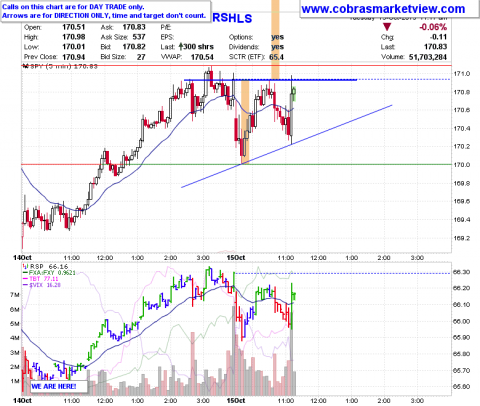Select the FXA:FXY legend entry
Screen dimensions: 480x406
click(x=49, y=273)
